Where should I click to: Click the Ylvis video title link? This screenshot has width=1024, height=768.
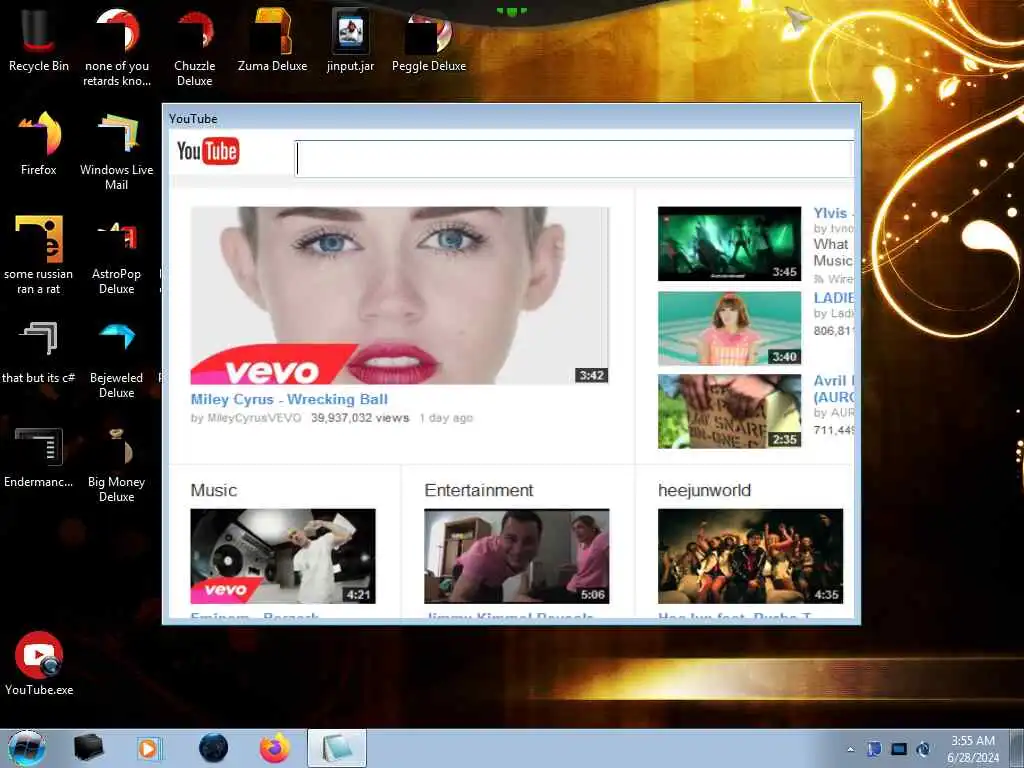833,213
